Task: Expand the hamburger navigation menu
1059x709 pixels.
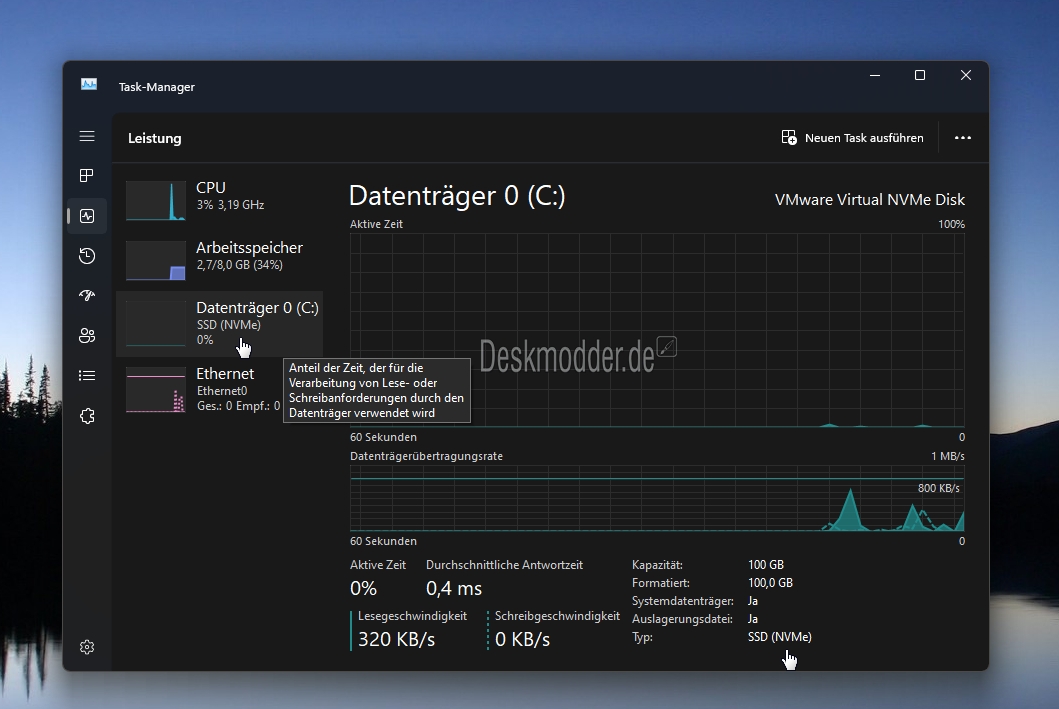Action: coord(87,136)
